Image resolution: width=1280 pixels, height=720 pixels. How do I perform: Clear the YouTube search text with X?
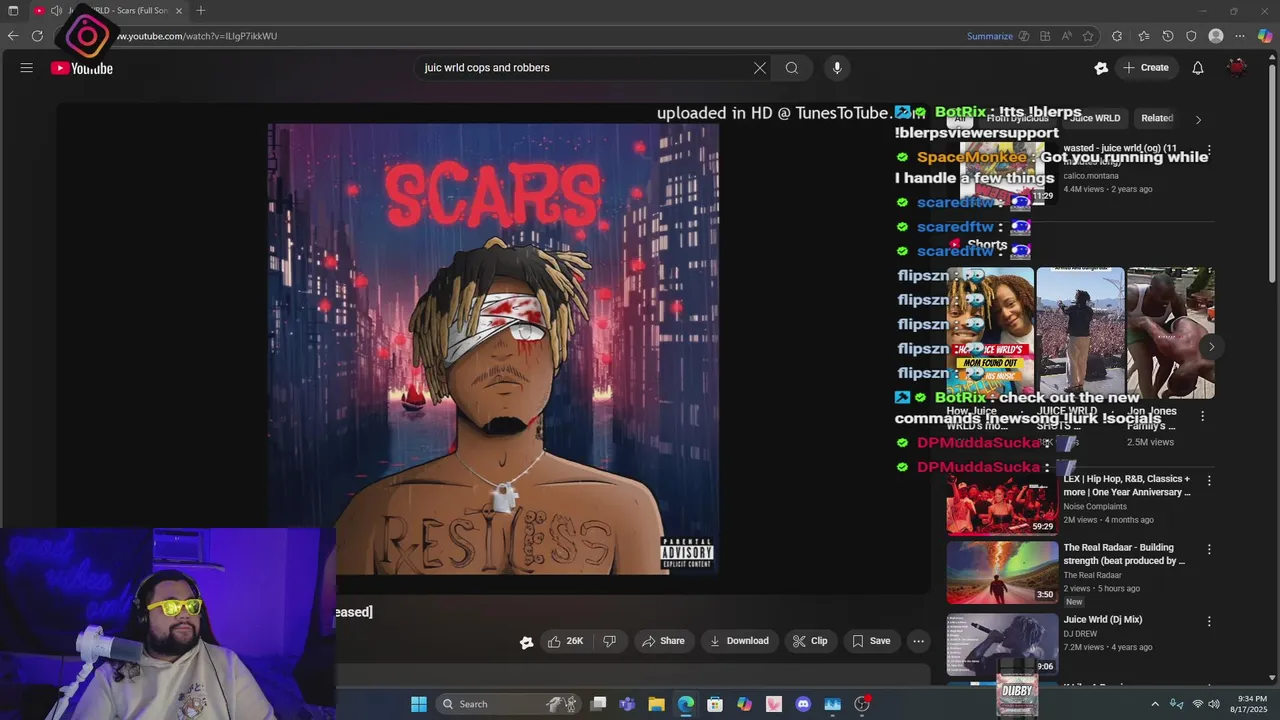coord(760,68)
